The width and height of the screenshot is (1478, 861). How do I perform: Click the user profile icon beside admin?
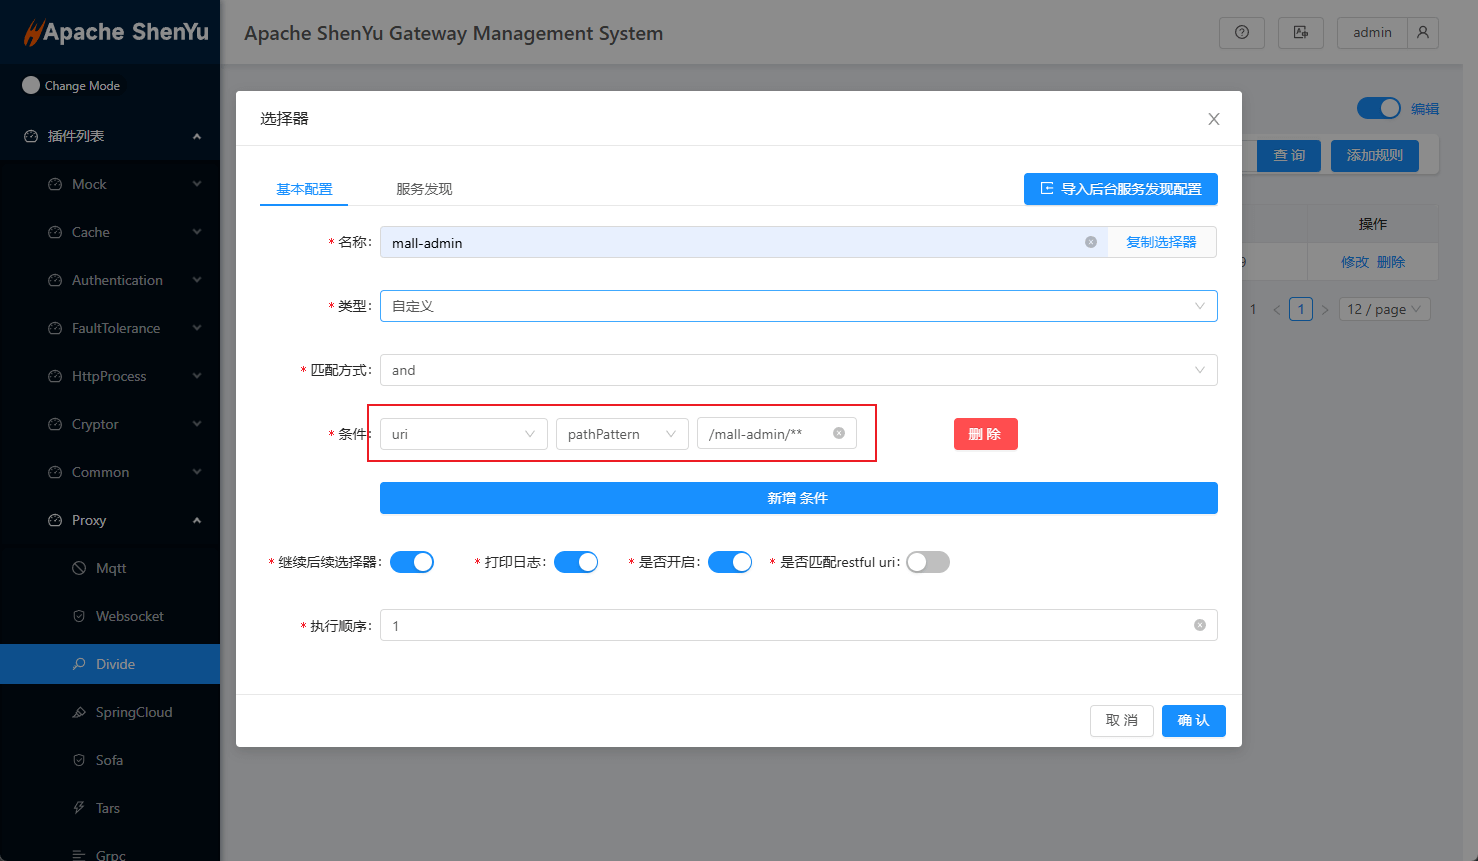tap(1422, 32)
